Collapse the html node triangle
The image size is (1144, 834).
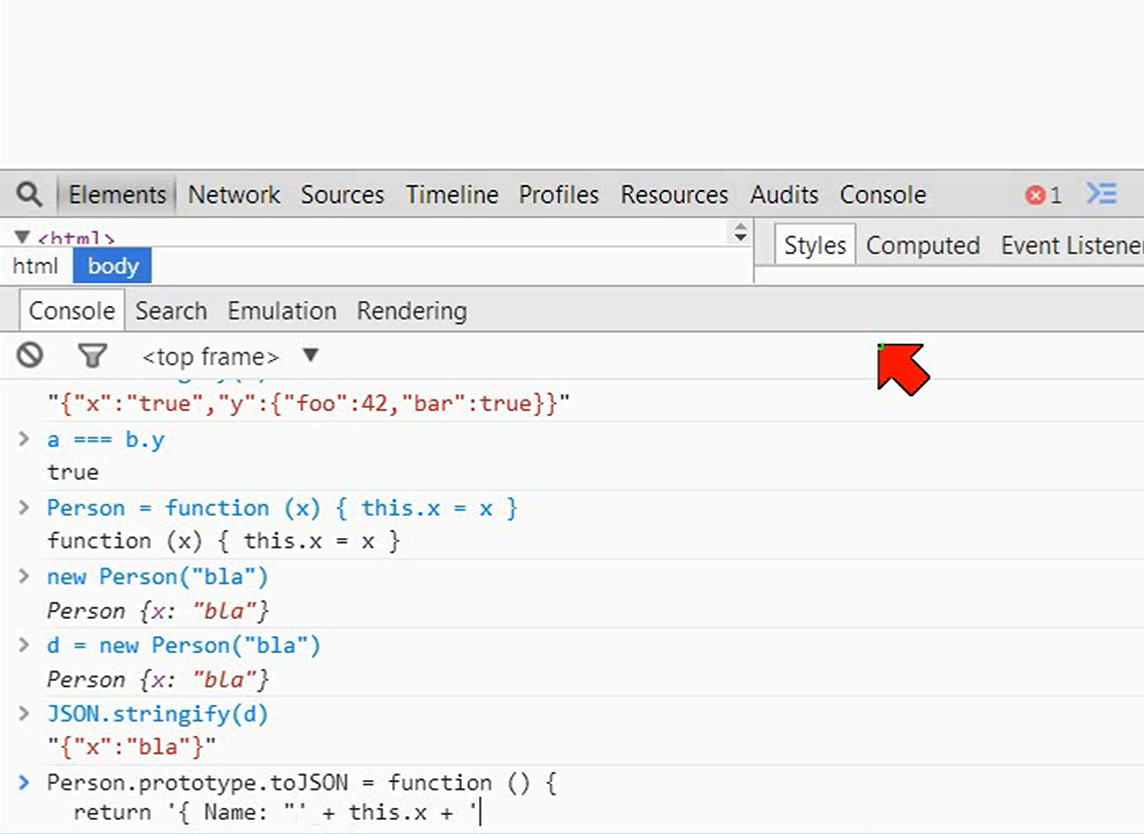pos(22,237)
